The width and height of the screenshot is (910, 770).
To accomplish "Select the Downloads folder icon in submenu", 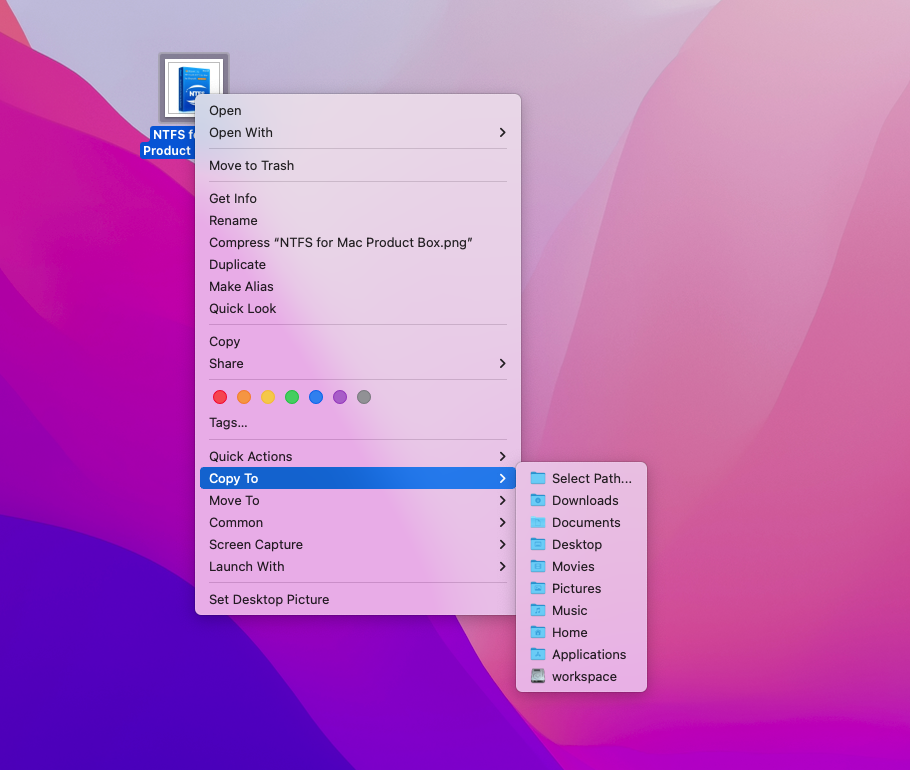I will pos(538,500).
